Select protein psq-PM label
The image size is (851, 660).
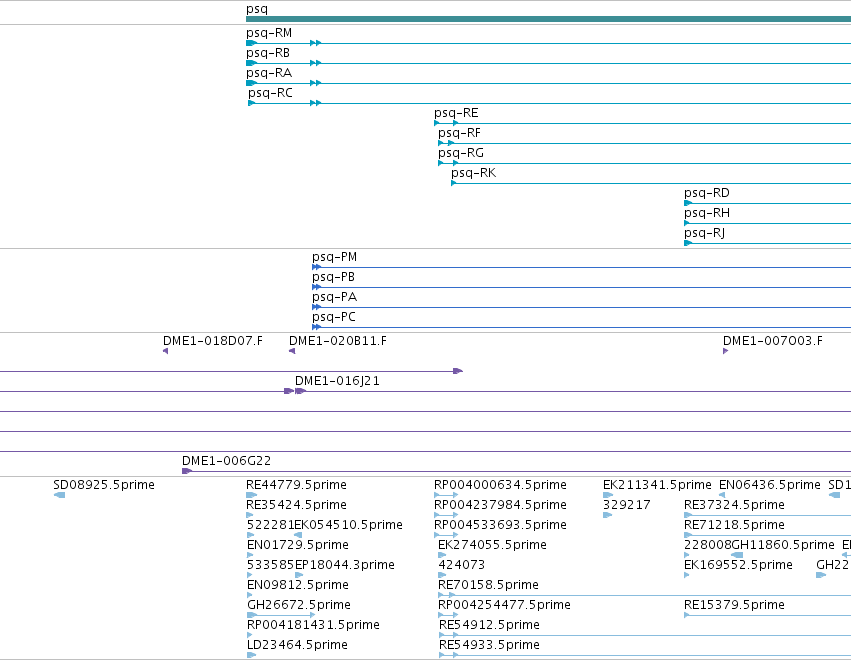pyautogui.click(x=334, y=257)
